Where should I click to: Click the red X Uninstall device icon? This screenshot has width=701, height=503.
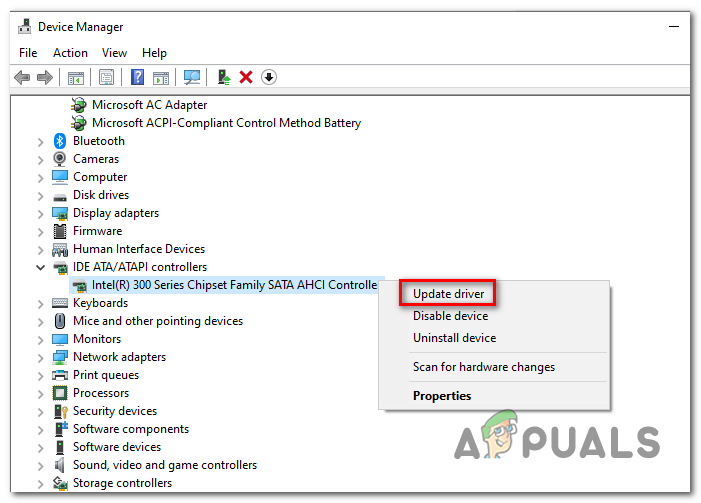[x=246, y=77]
